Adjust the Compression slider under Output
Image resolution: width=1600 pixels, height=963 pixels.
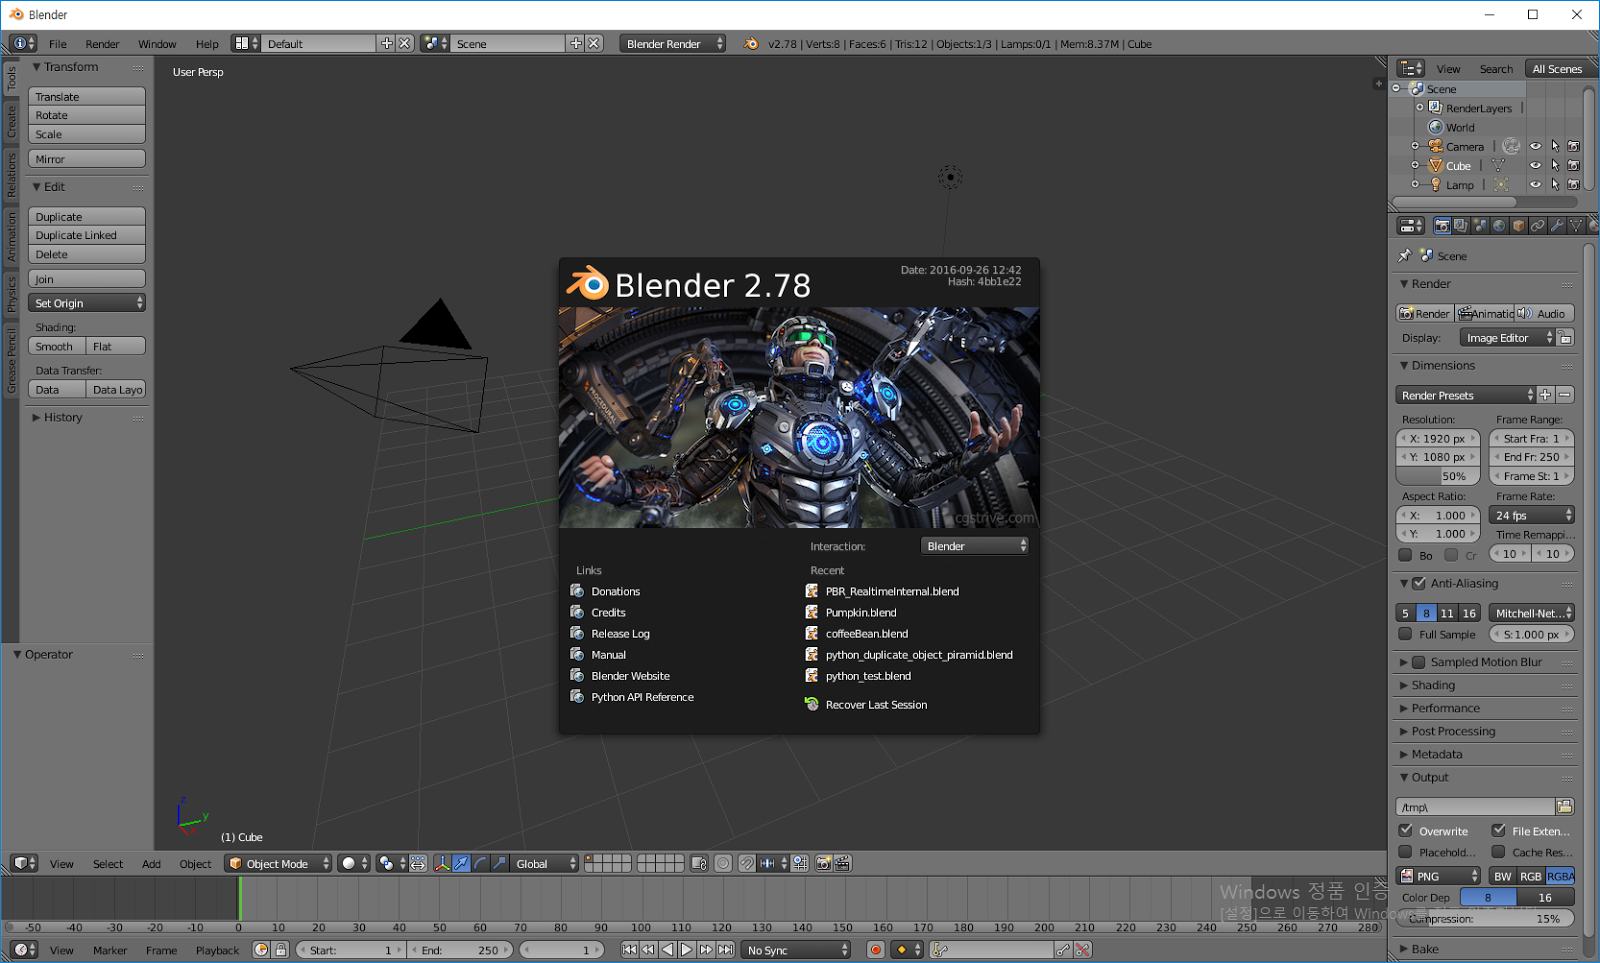(x=1485, y=918)
